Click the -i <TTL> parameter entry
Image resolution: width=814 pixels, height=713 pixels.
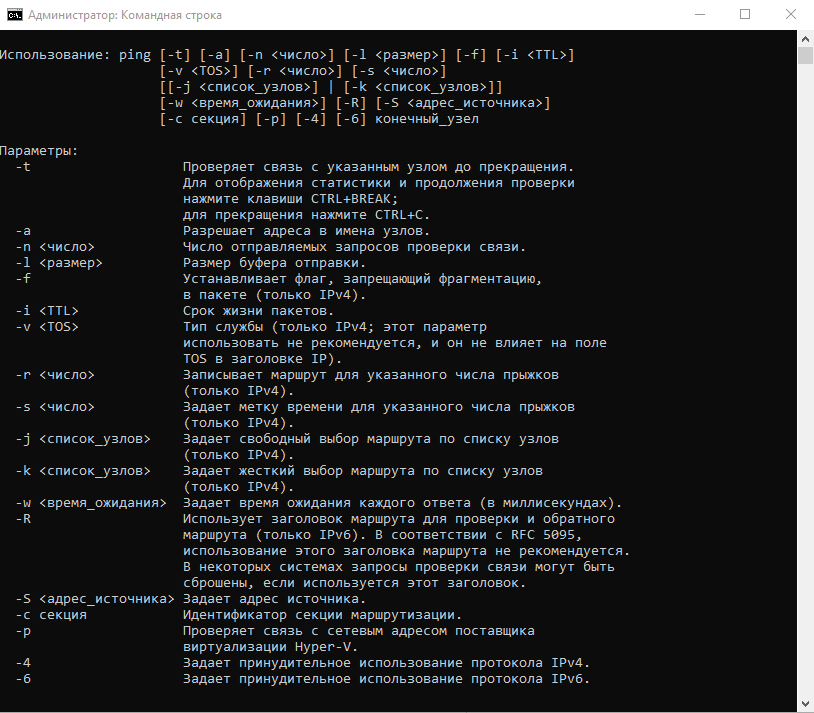tap(48, 311)
